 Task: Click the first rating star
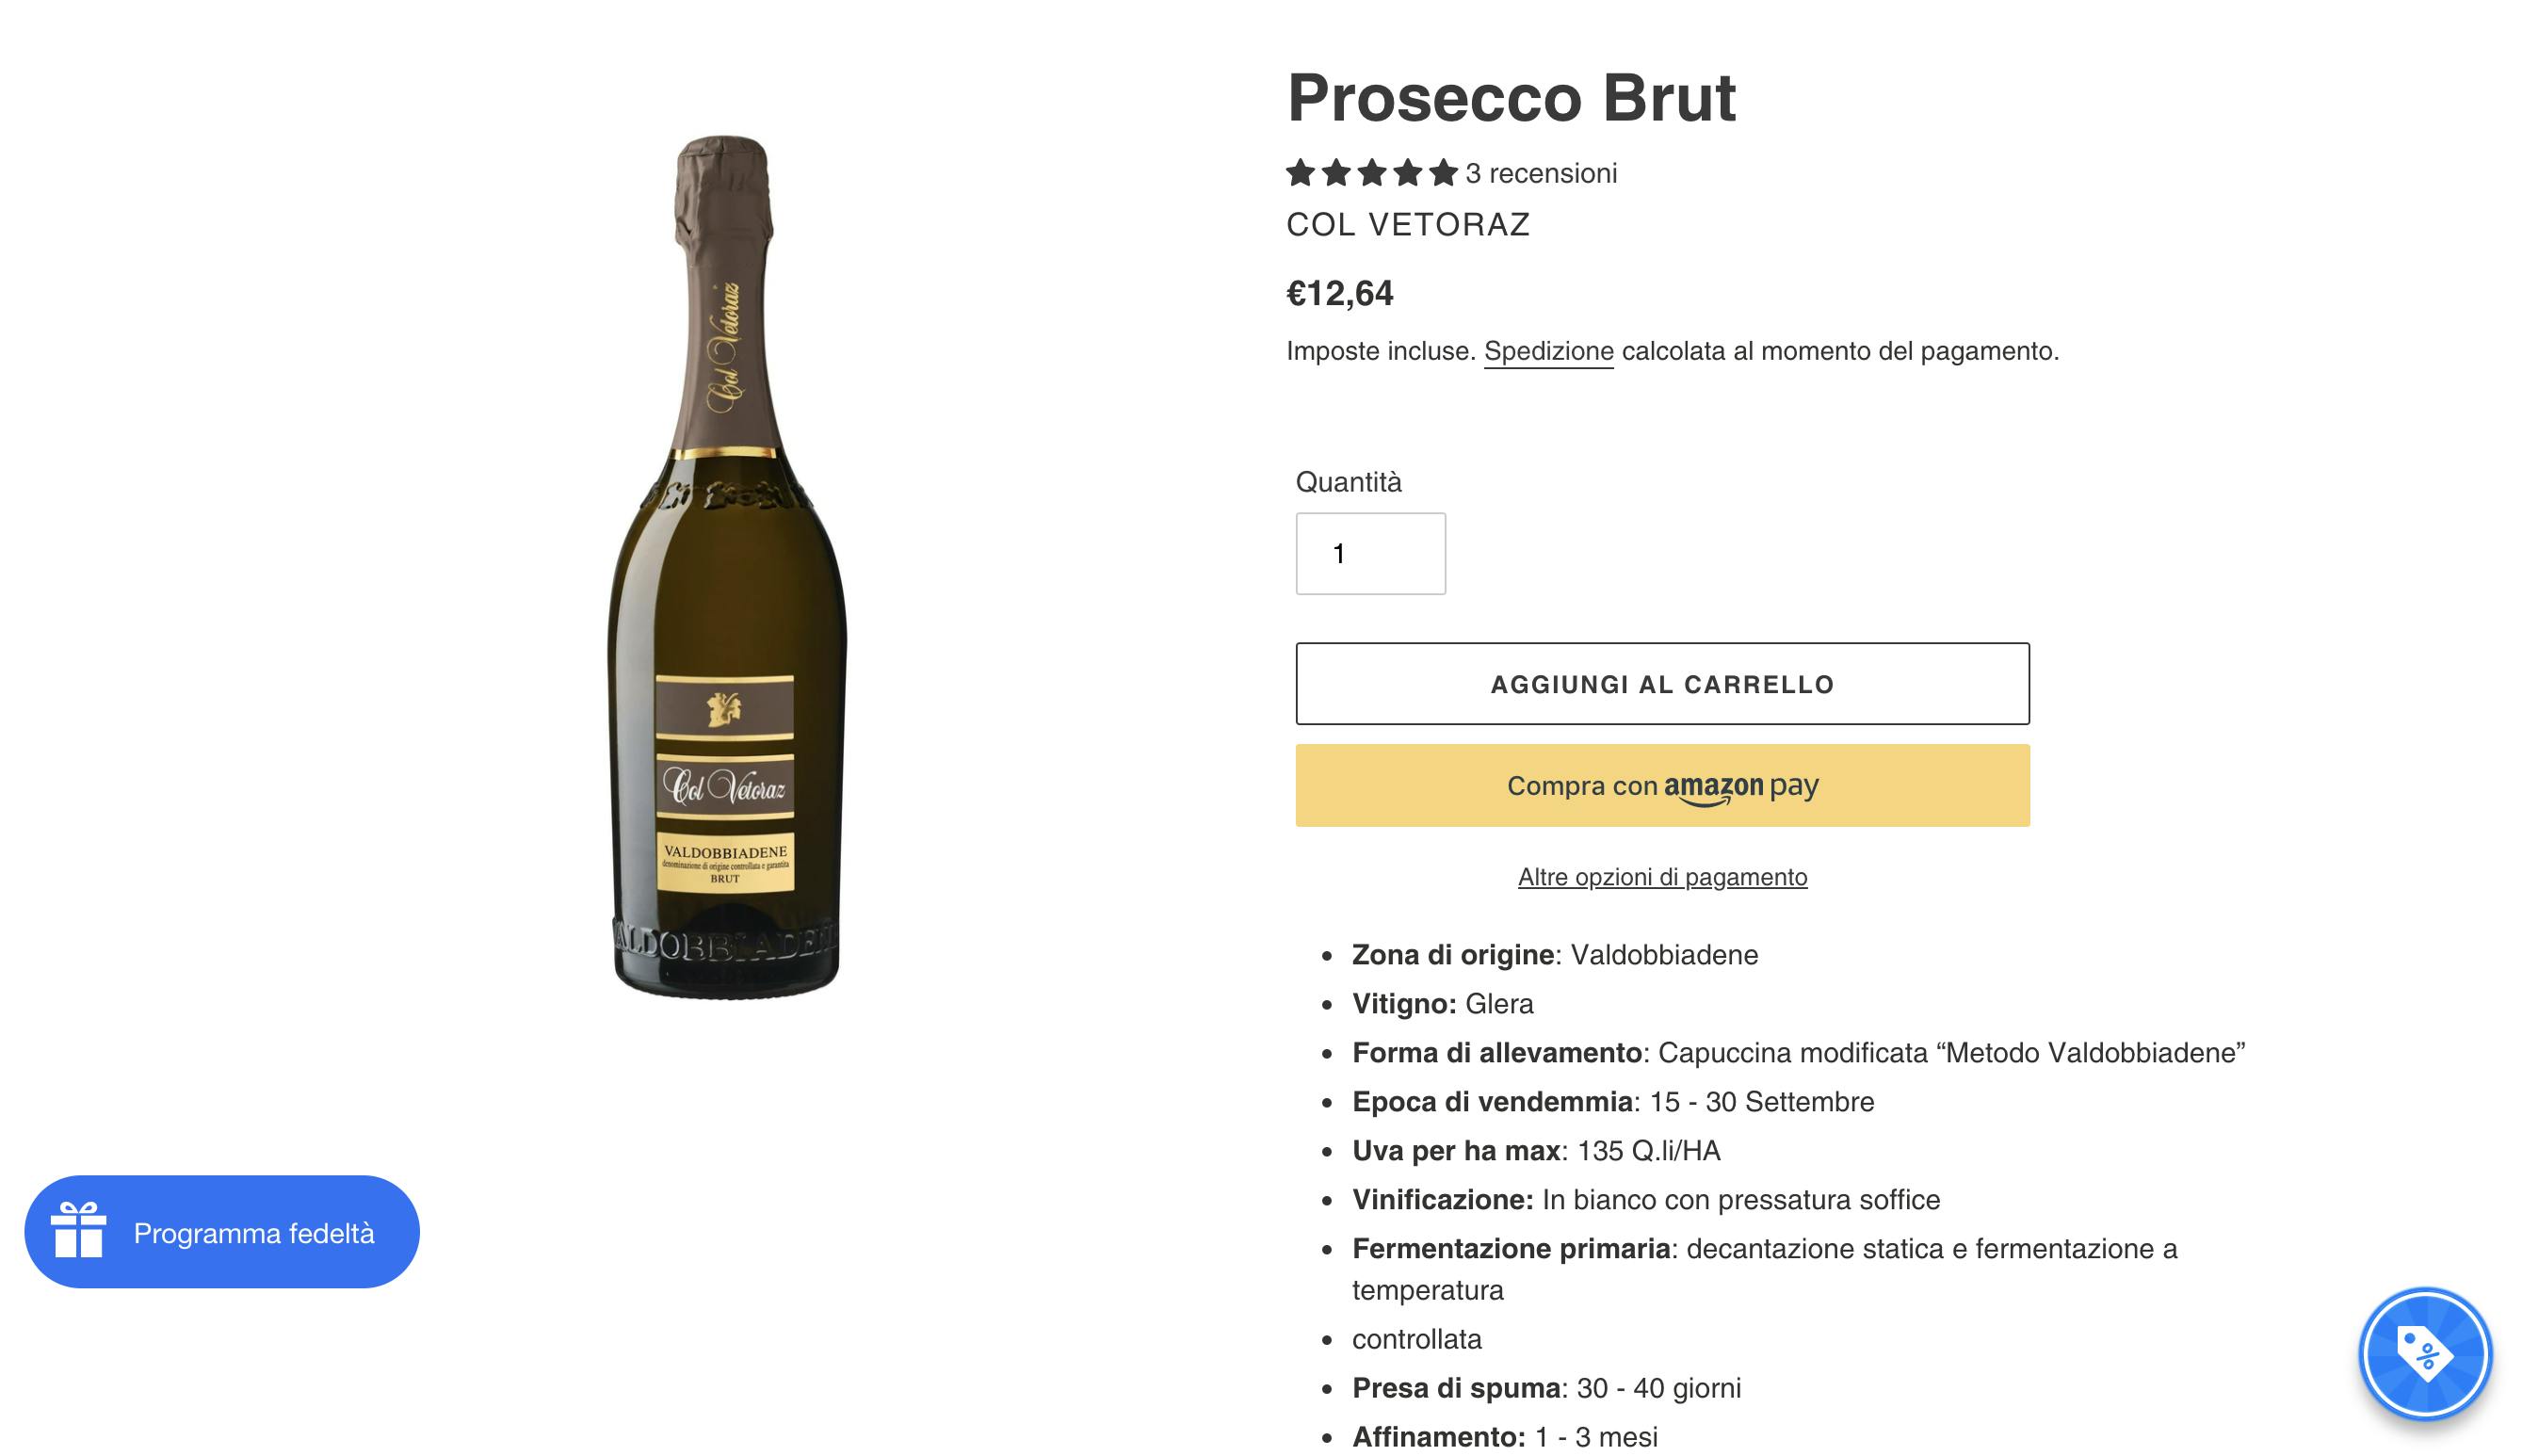point(1300,173)
